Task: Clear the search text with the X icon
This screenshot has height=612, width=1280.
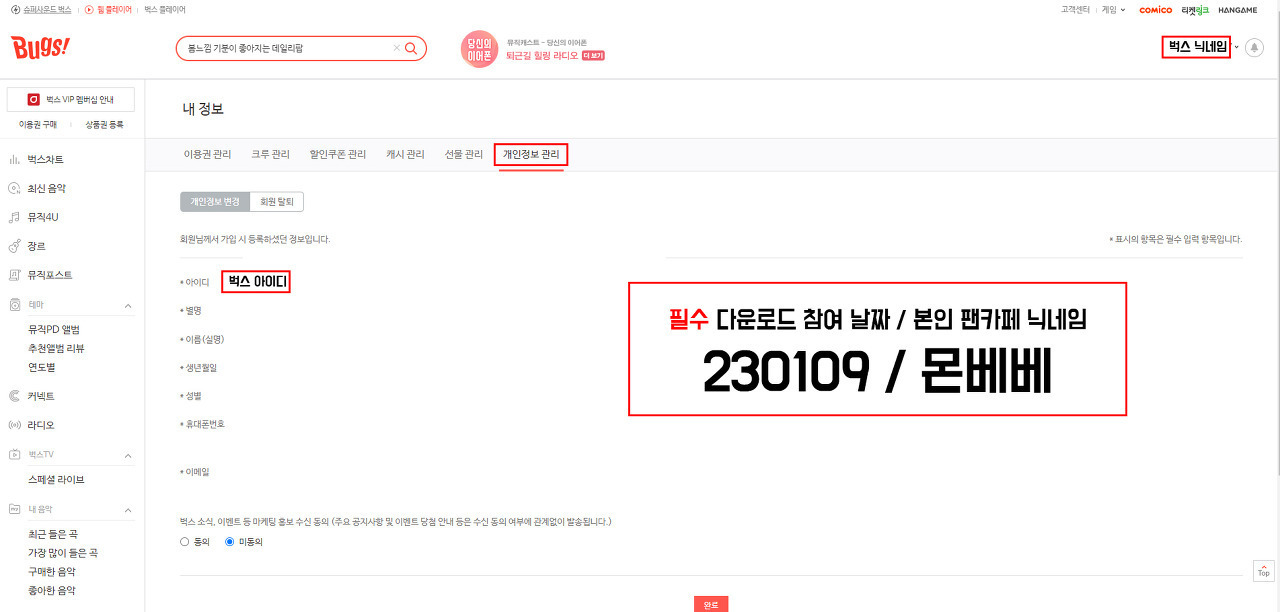Action: pos(396,48)
